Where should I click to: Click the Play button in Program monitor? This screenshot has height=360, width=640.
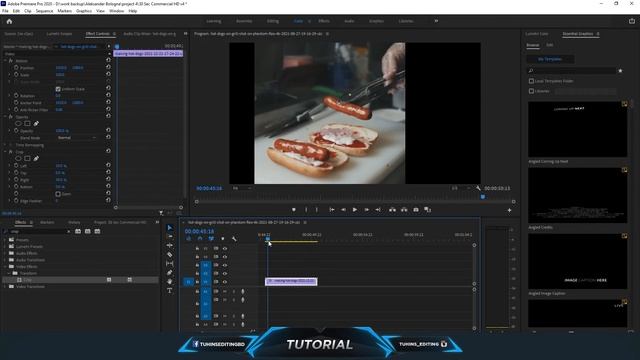[x=355, y=210]
